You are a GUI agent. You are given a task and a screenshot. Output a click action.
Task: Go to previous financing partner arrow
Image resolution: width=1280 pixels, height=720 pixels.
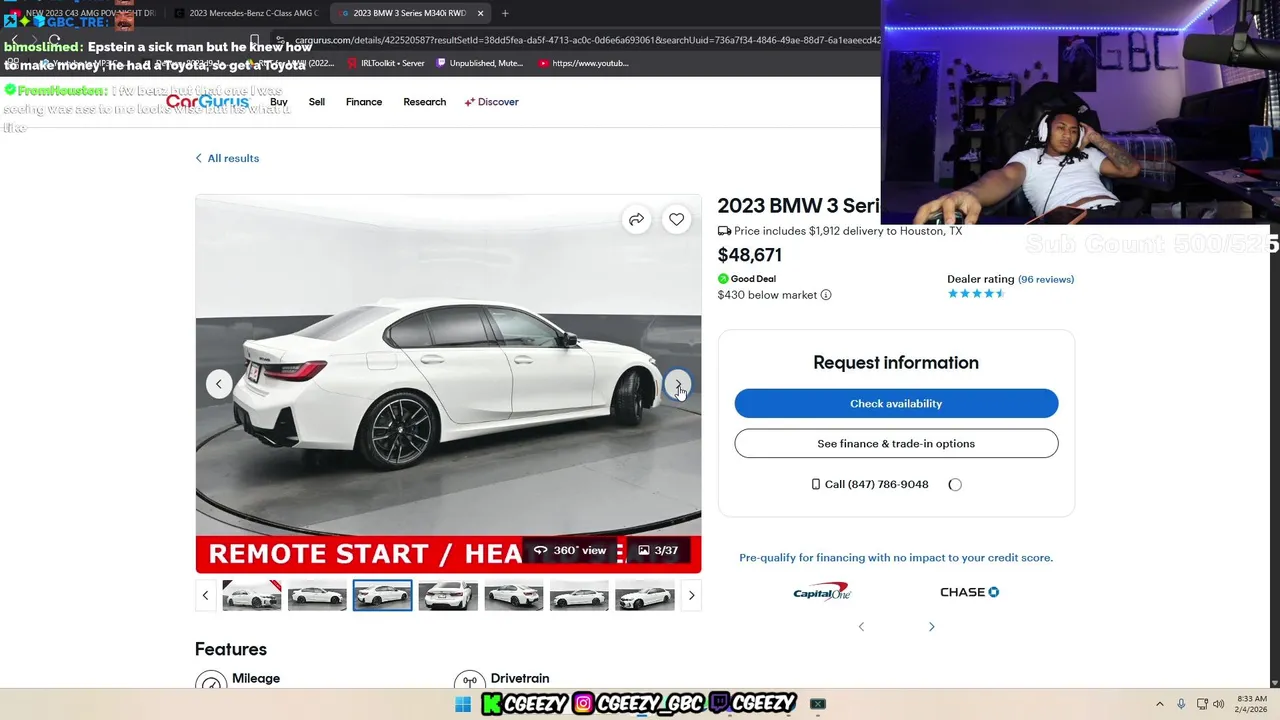(861, 627)
